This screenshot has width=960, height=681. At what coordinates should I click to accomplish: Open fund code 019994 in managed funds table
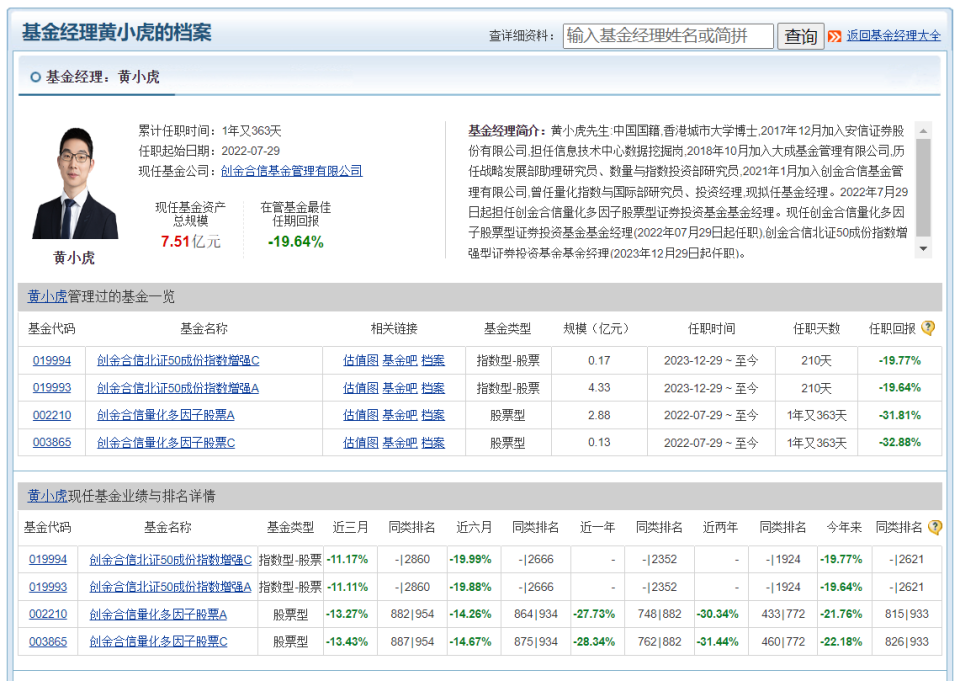(51, 360)
